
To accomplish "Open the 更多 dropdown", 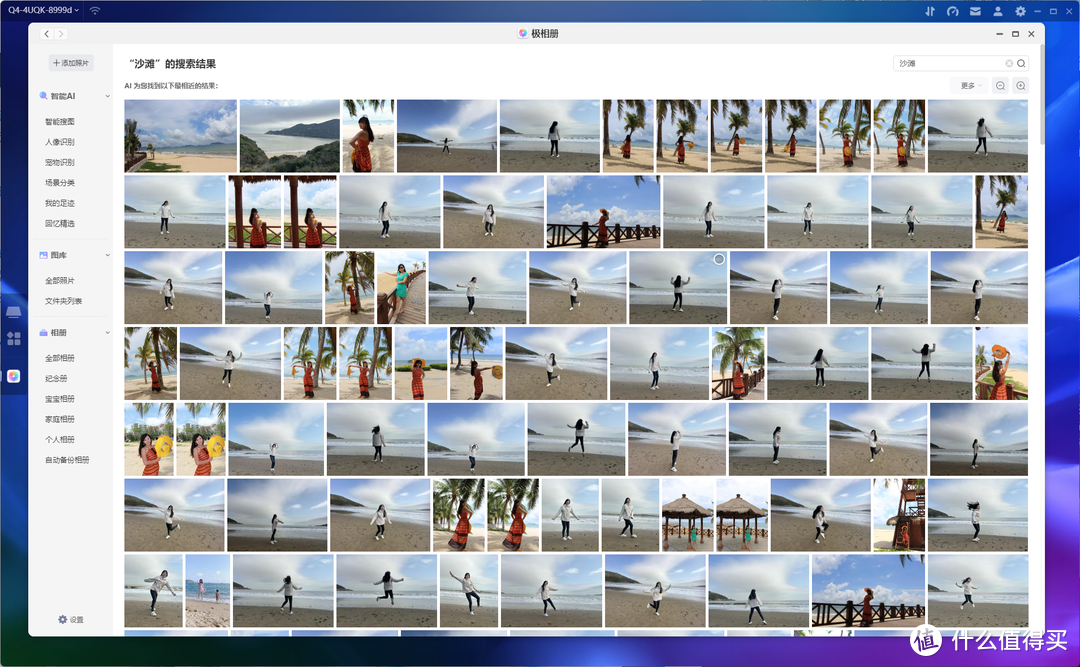I will (x=970, y=86).
